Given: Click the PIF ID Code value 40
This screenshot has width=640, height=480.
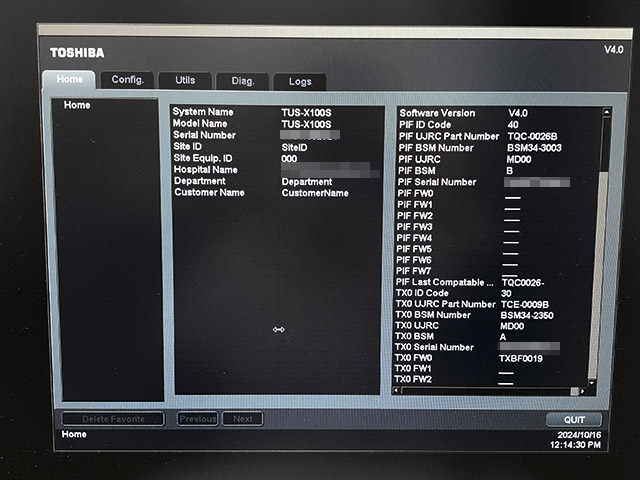Looking at the screenshot, I should [513, 125].
